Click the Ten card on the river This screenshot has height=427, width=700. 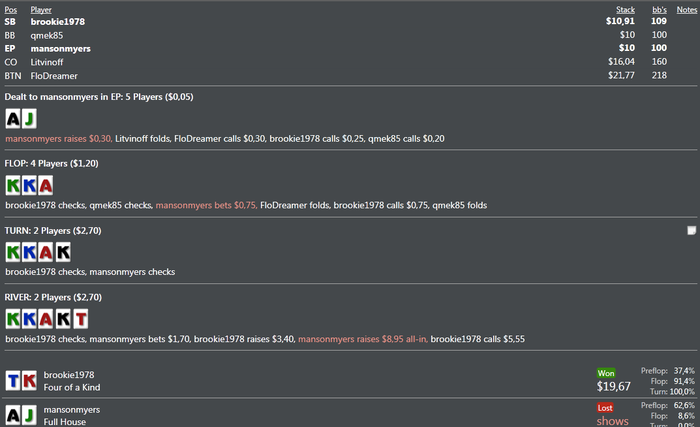80,319
